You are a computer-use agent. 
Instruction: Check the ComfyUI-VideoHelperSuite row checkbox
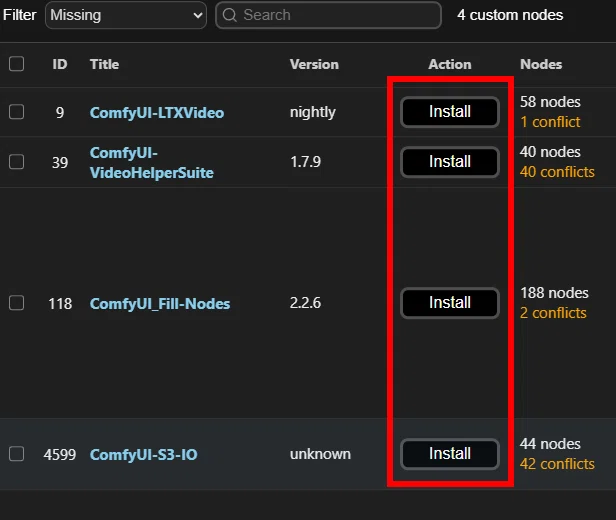(x=16, y=162)
